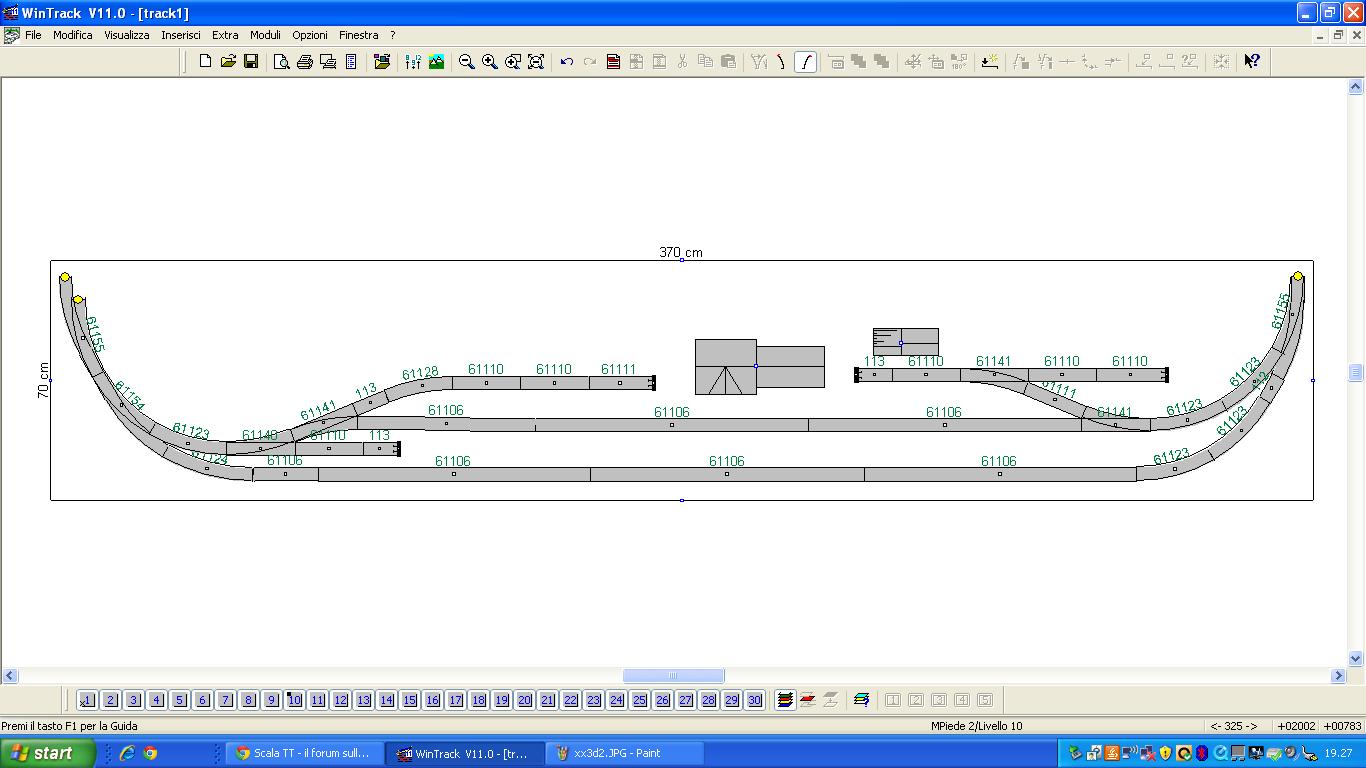Toggle layer 15 button
Screen dimensions: 1366x768
pyautogui.click(x=409, y=700)
